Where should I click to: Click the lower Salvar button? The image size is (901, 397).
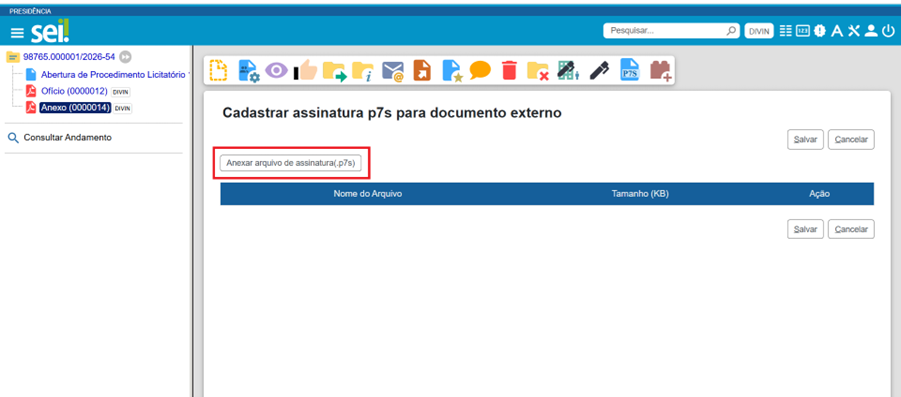pos(805,229)
